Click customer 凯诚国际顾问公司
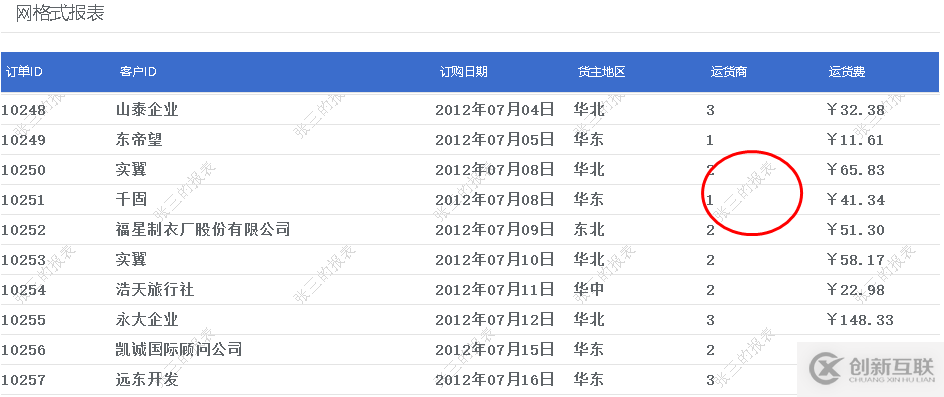This screenshot has height=397, width=944. [179, 349]
